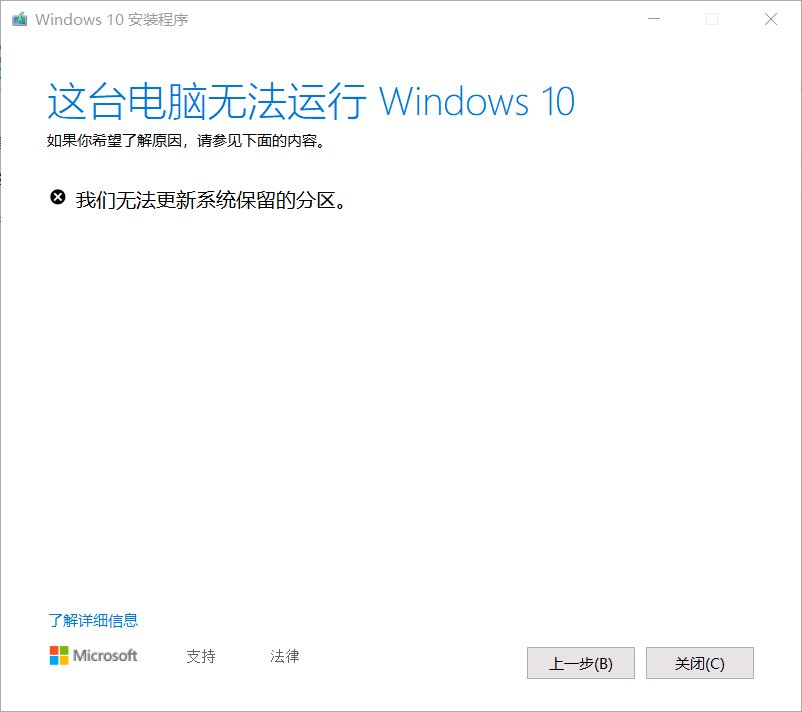Click the 如果你希望了解原因 subtitle line
This screenshot has height=712, width=802.
[186, 140]
